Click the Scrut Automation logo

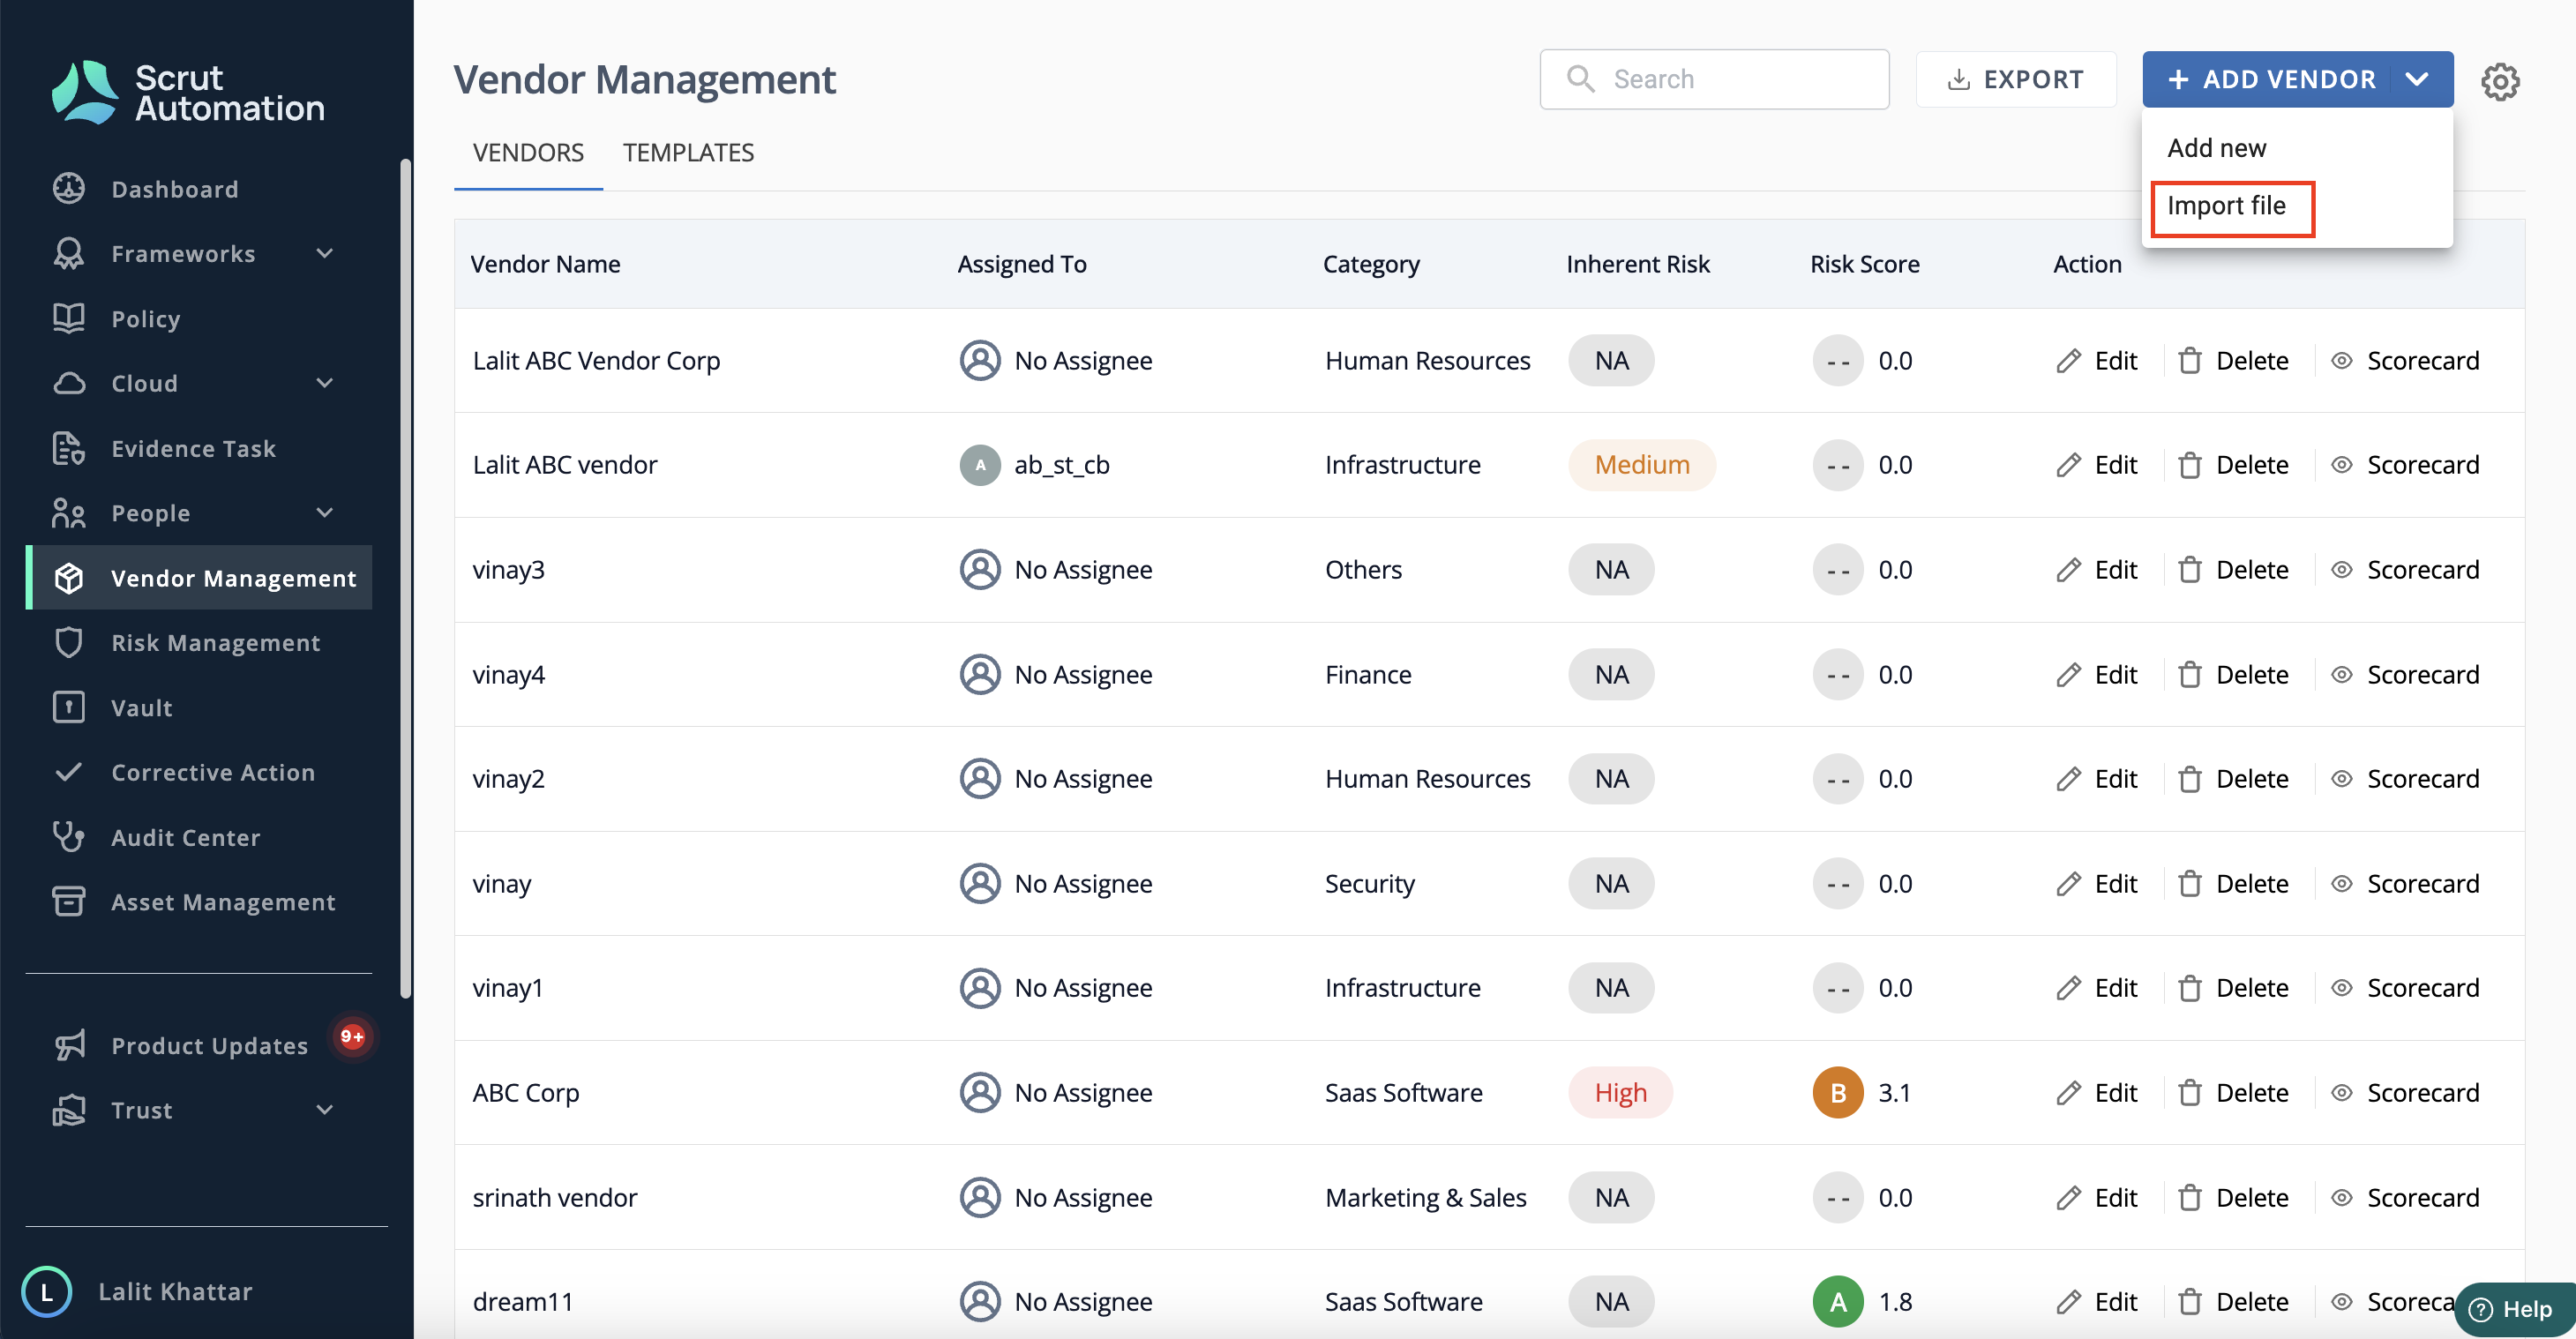click(188, 92)
